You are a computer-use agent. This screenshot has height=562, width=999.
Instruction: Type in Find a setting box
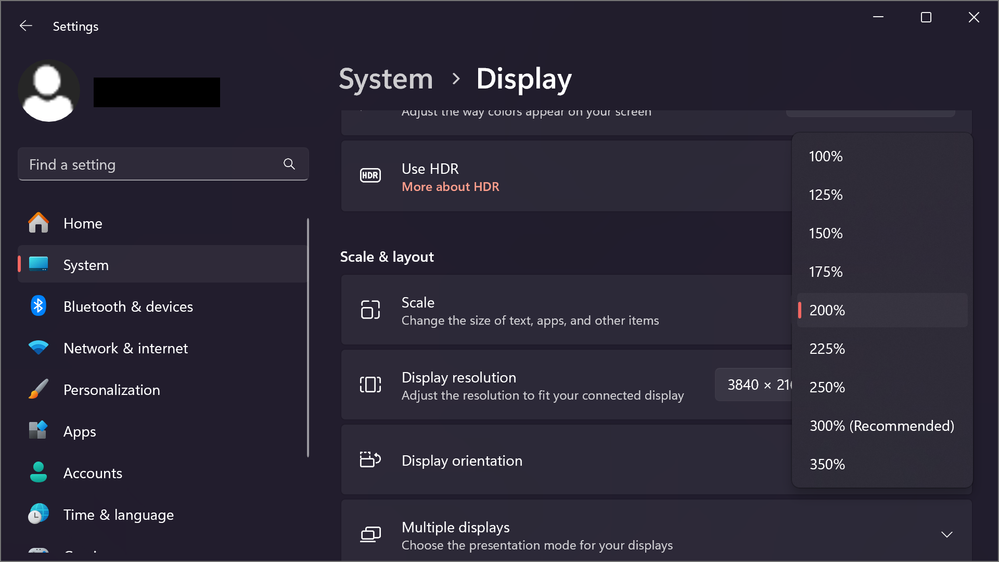point(150,164)
